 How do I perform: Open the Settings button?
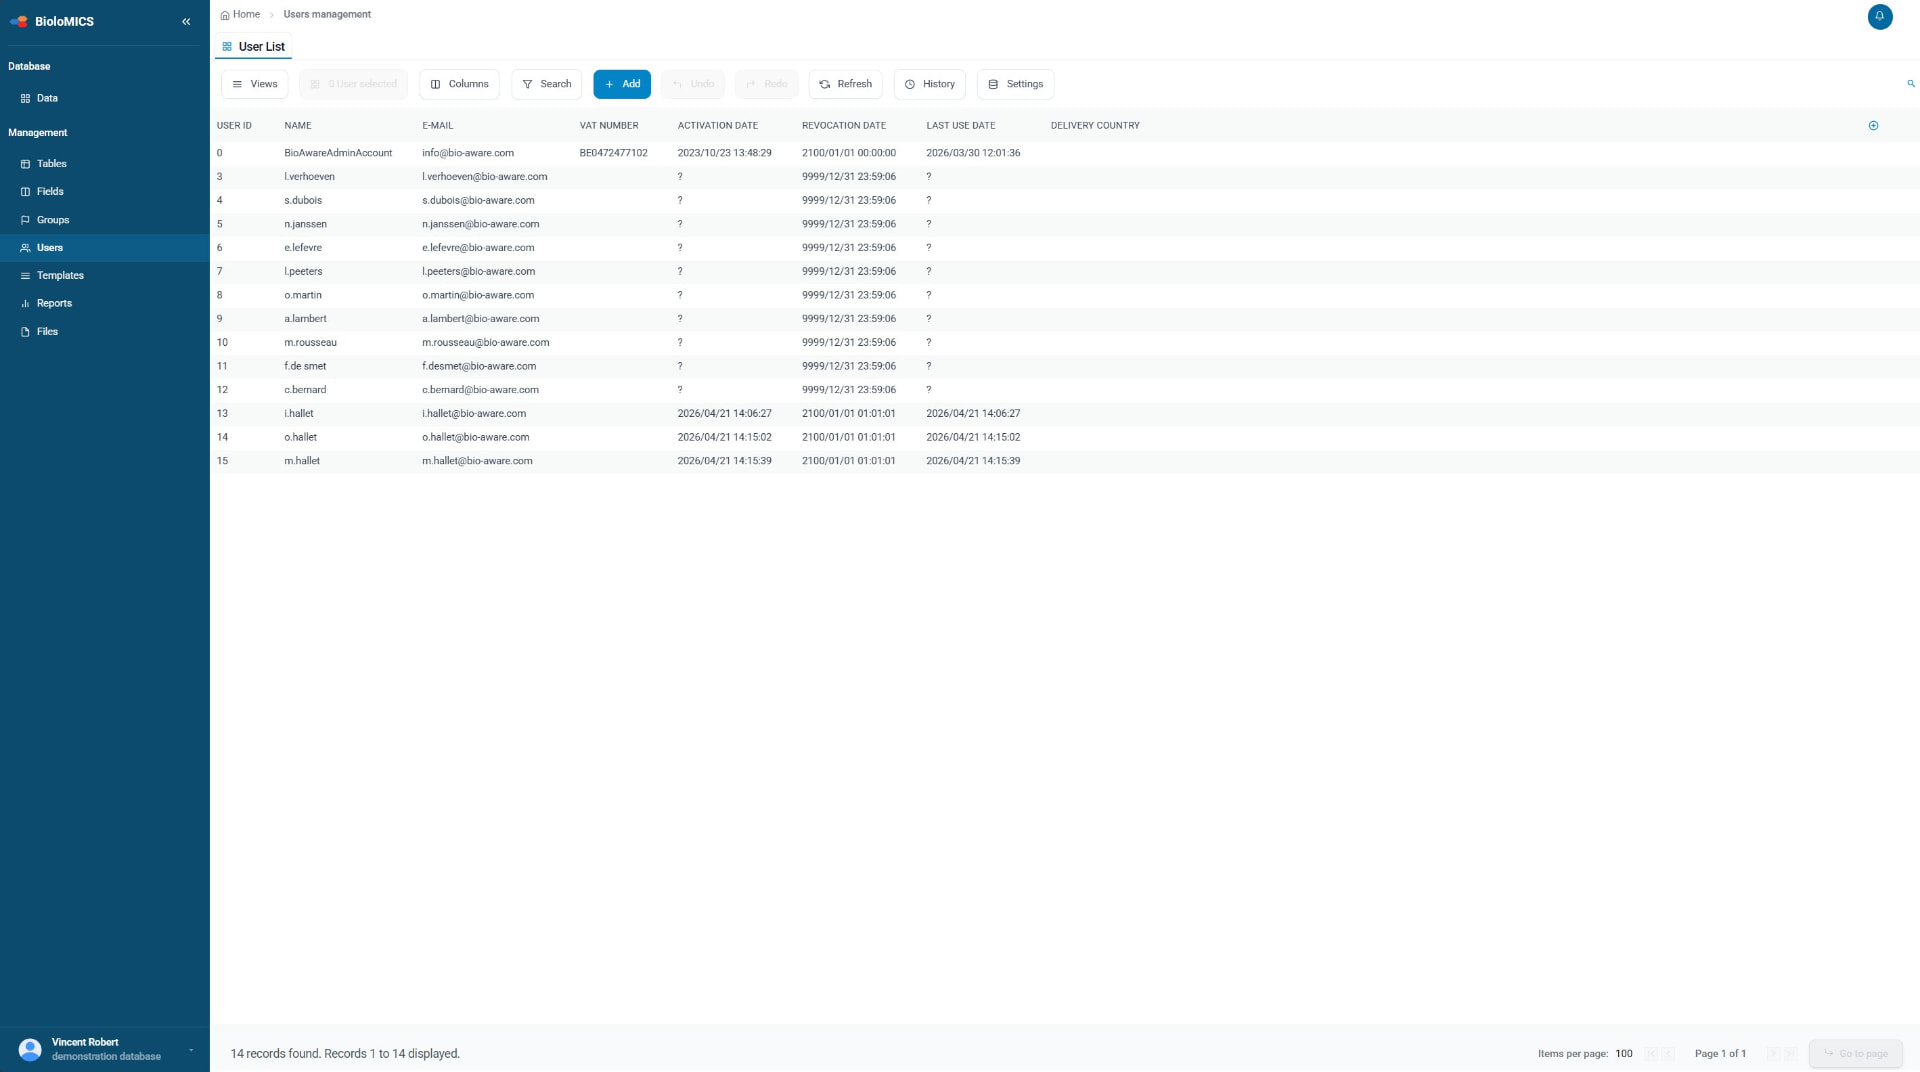coord(1015,84)
